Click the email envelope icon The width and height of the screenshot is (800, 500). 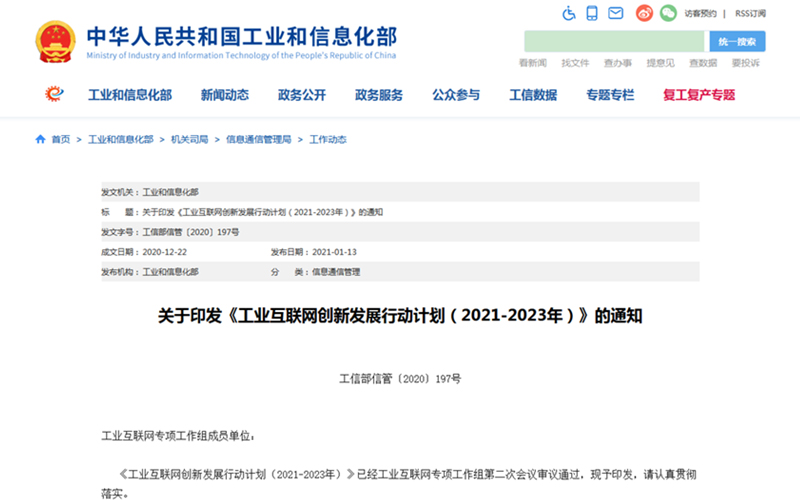pyautogui.click(x=616, y=13)
